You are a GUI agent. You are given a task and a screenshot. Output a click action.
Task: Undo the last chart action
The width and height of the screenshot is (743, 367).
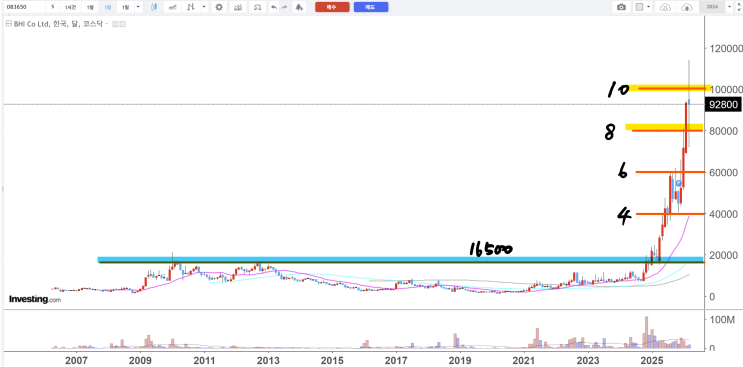coord(273,7)
